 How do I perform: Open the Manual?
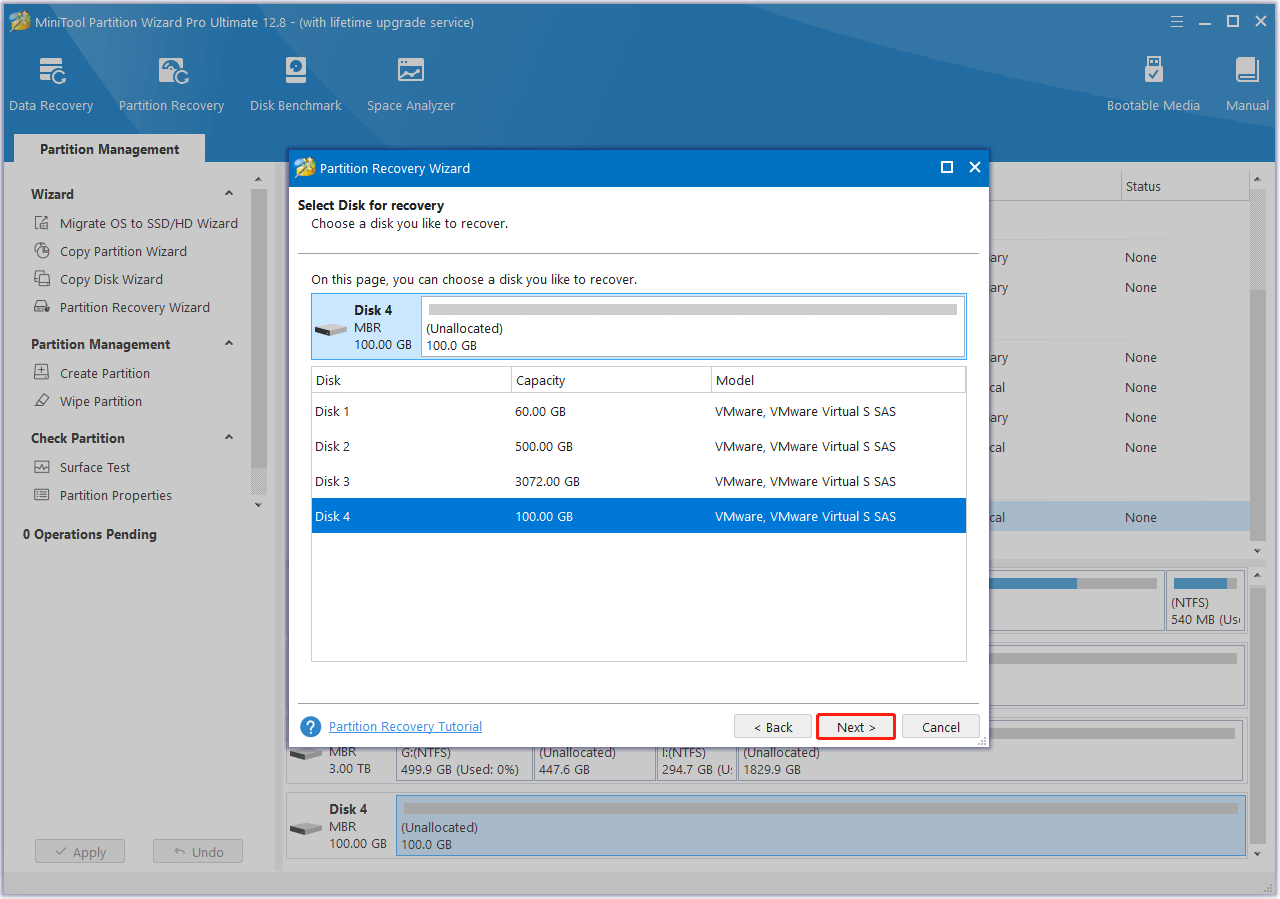pyautogui.click(x=1247, y=84)
